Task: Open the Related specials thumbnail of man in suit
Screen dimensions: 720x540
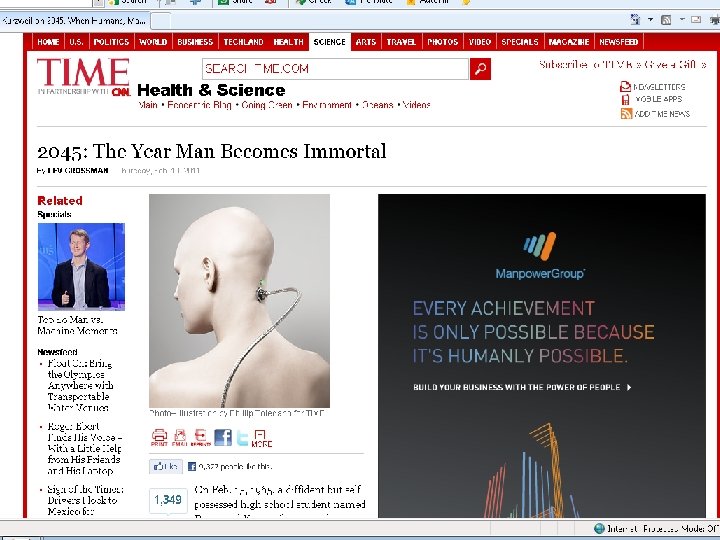Action: tap(81, 266)
